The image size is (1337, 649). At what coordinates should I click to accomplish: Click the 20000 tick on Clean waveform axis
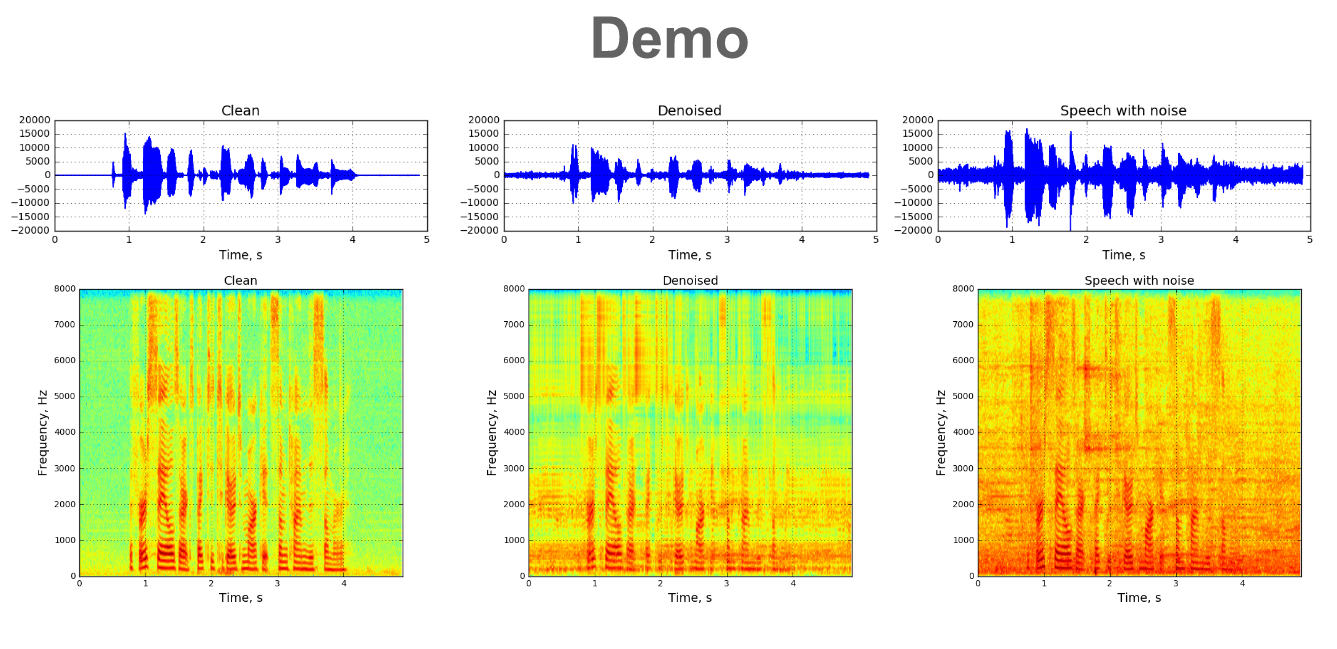(35, 120)
